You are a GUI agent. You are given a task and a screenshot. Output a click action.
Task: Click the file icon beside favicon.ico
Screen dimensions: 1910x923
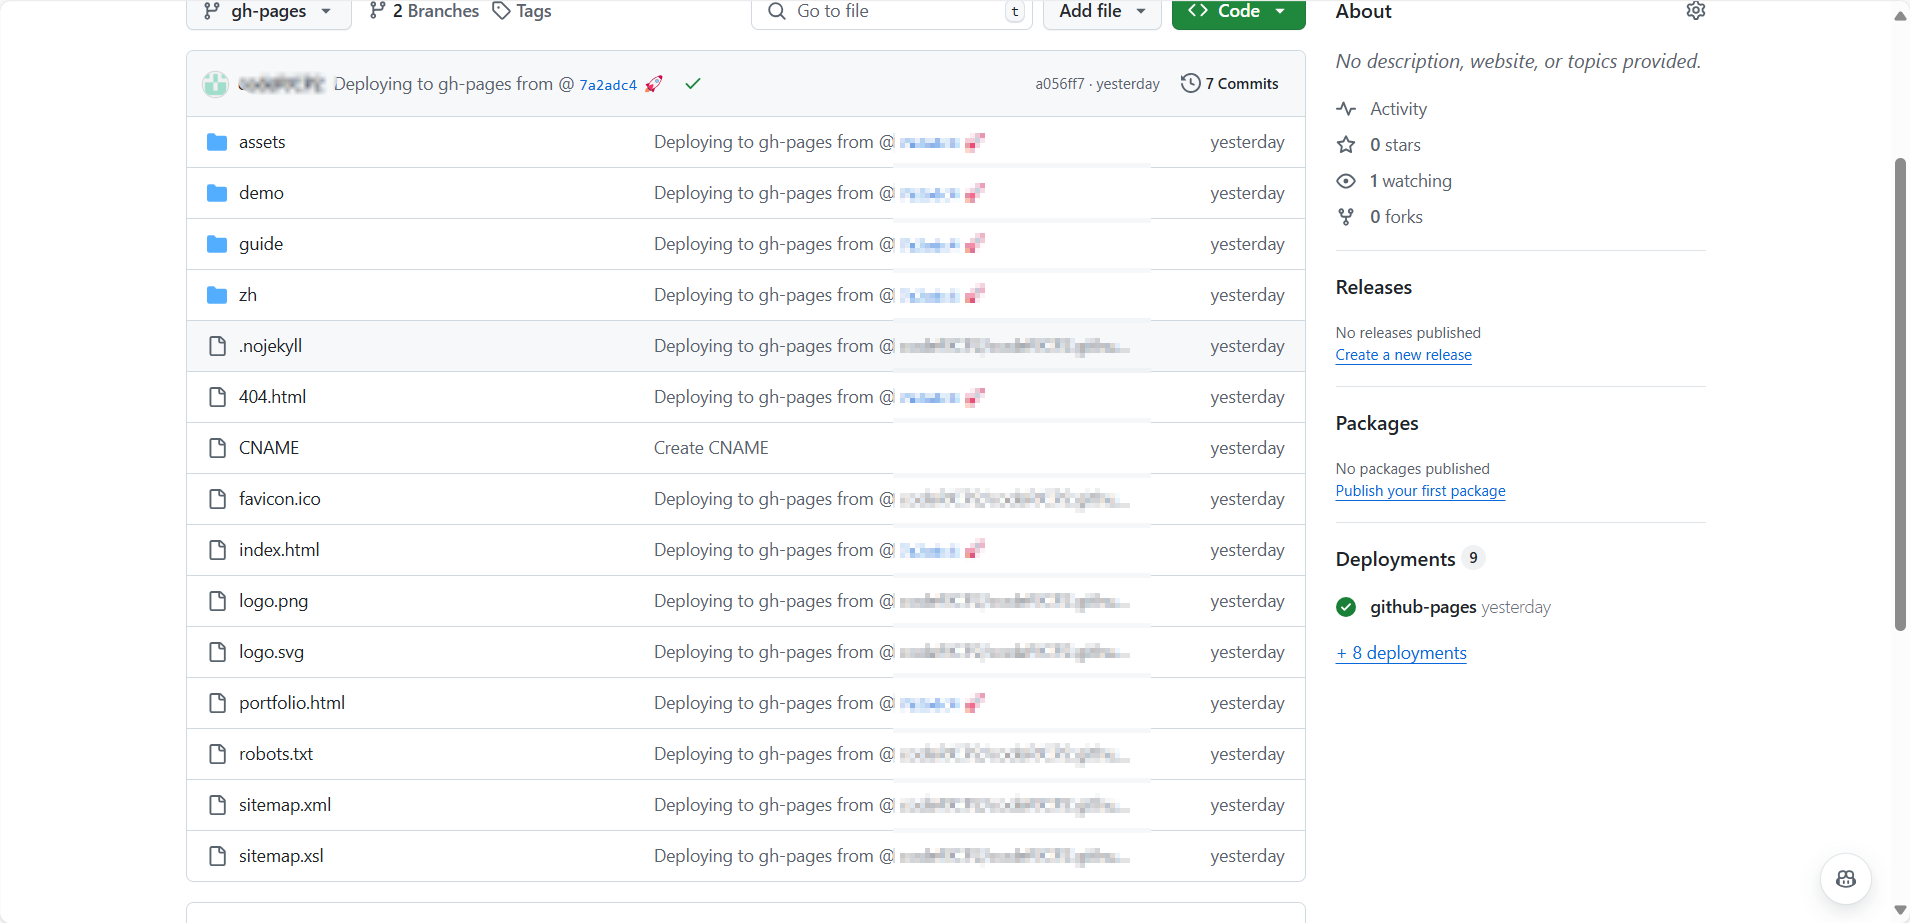(217, 499)
